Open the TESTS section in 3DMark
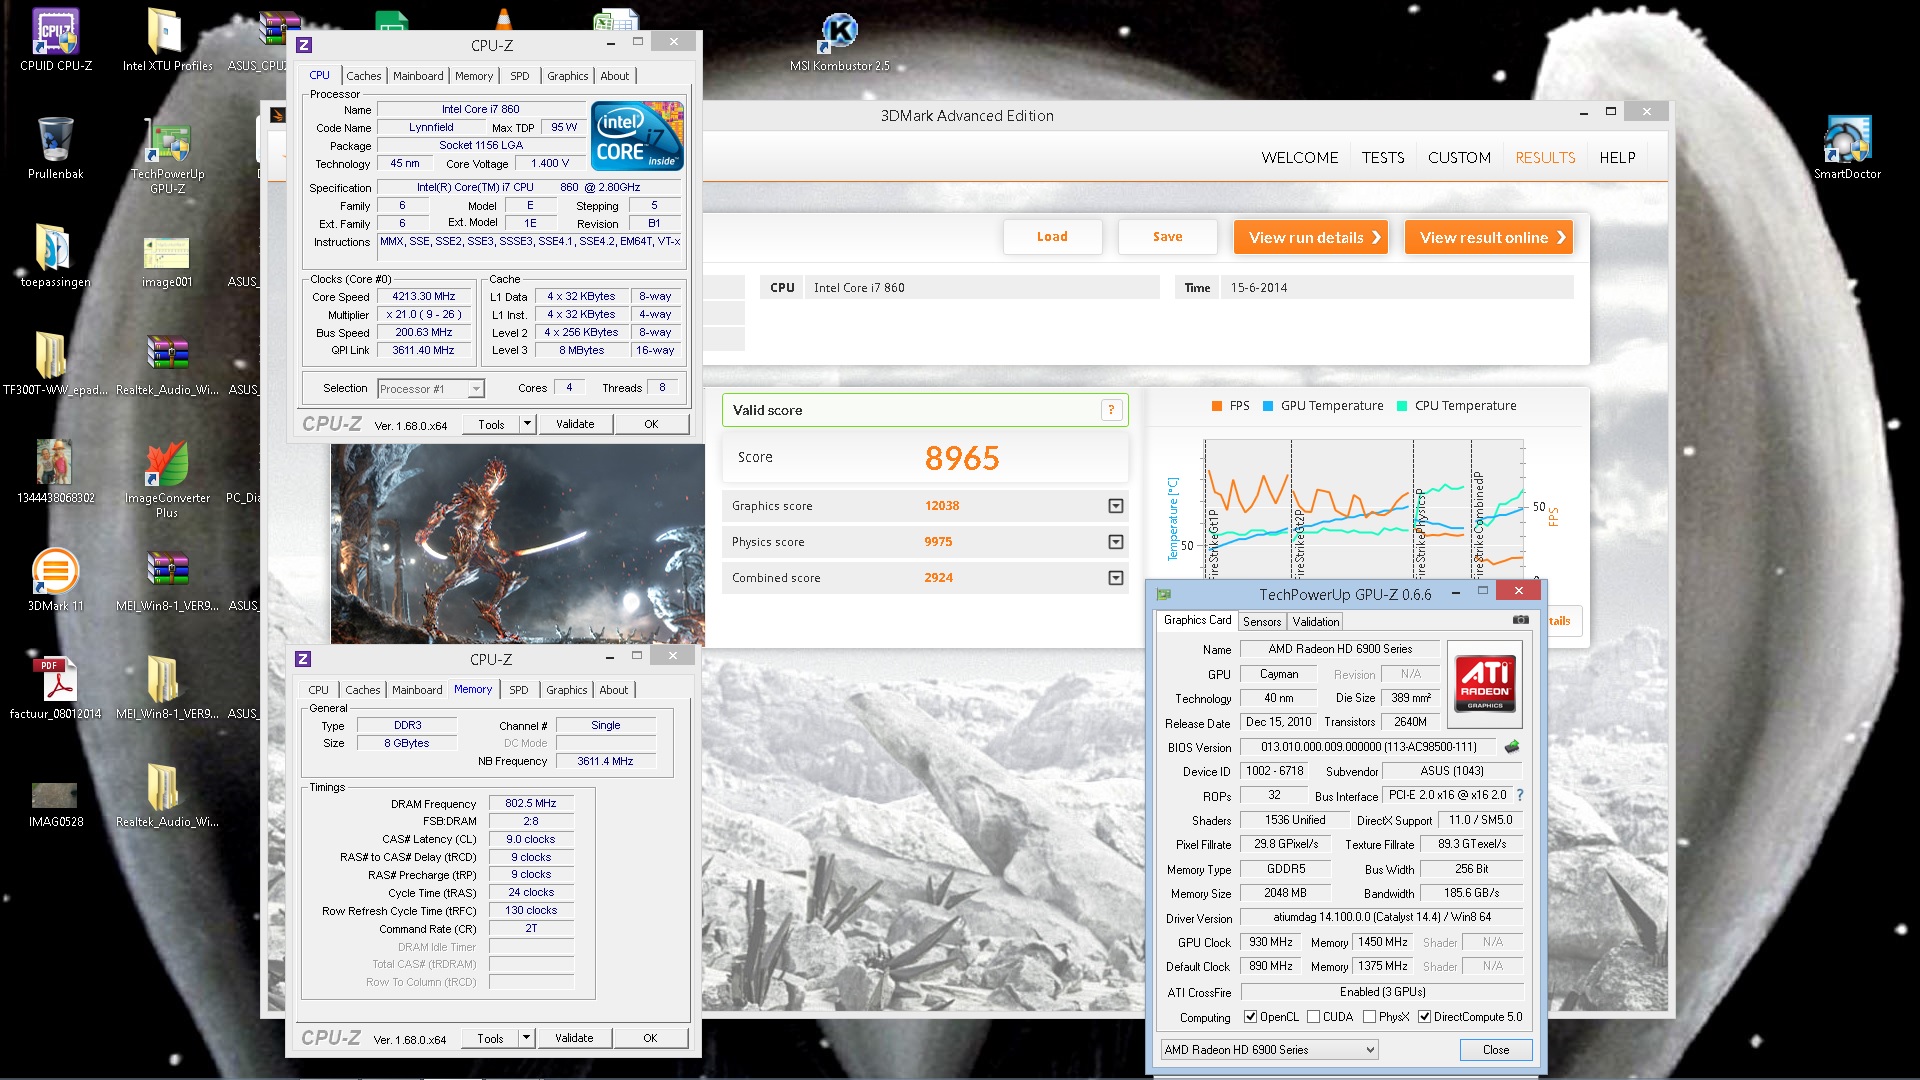The height and width of the screenshot is (1080, 1920). [x=1383, y=158]
